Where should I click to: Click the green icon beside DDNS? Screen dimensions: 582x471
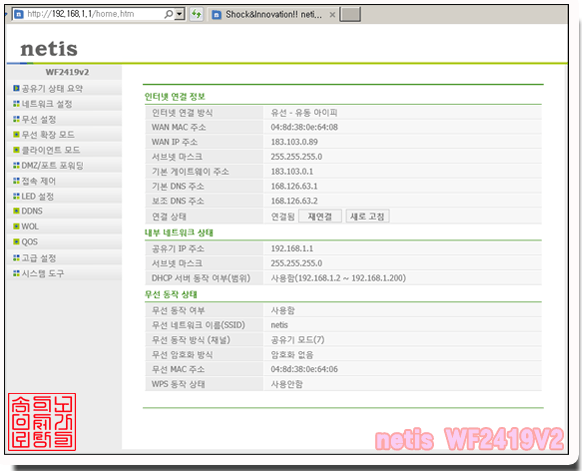(16, 211)
